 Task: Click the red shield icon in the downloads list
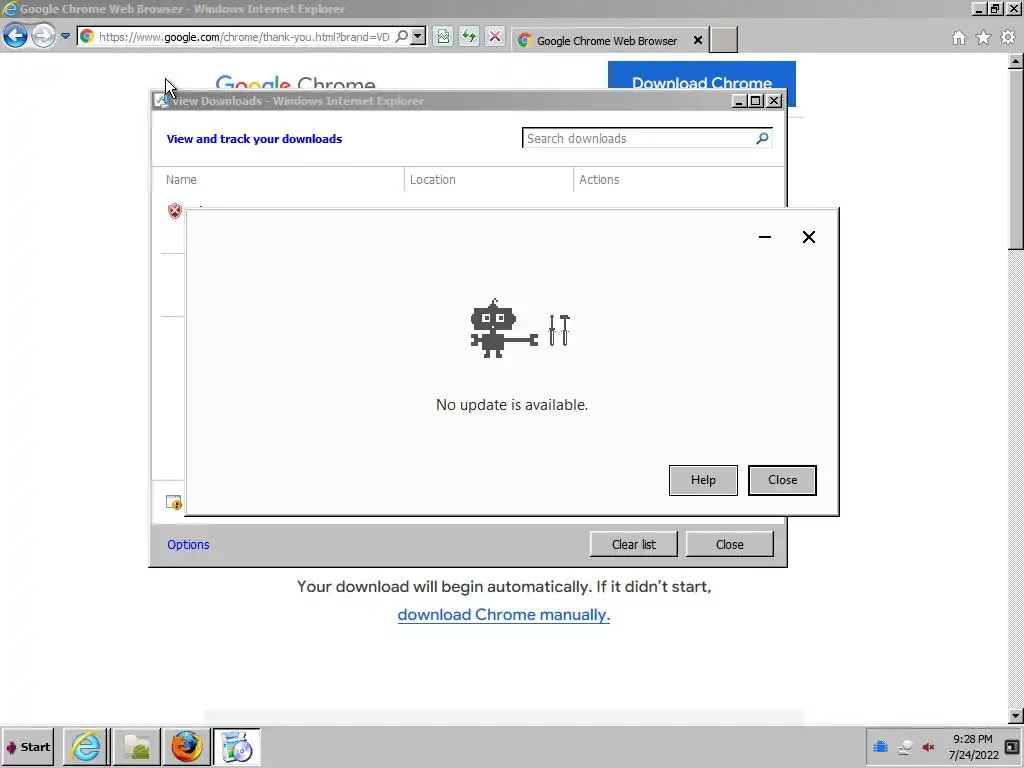click(x=175, y=211)
